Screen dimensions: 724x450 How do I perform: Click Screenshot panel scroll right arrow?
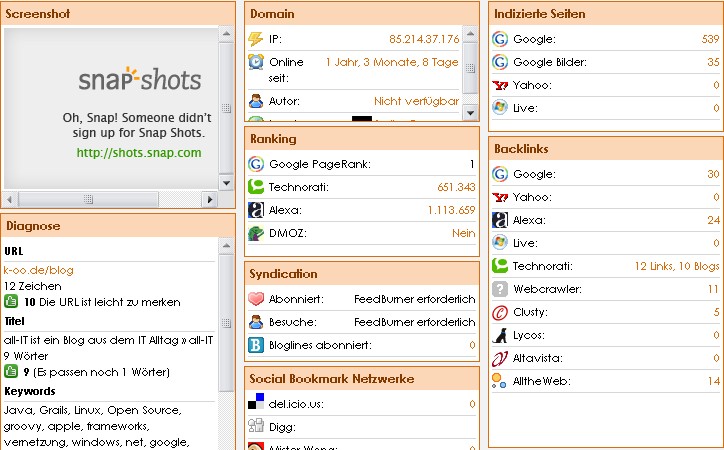tap(210, 199)
